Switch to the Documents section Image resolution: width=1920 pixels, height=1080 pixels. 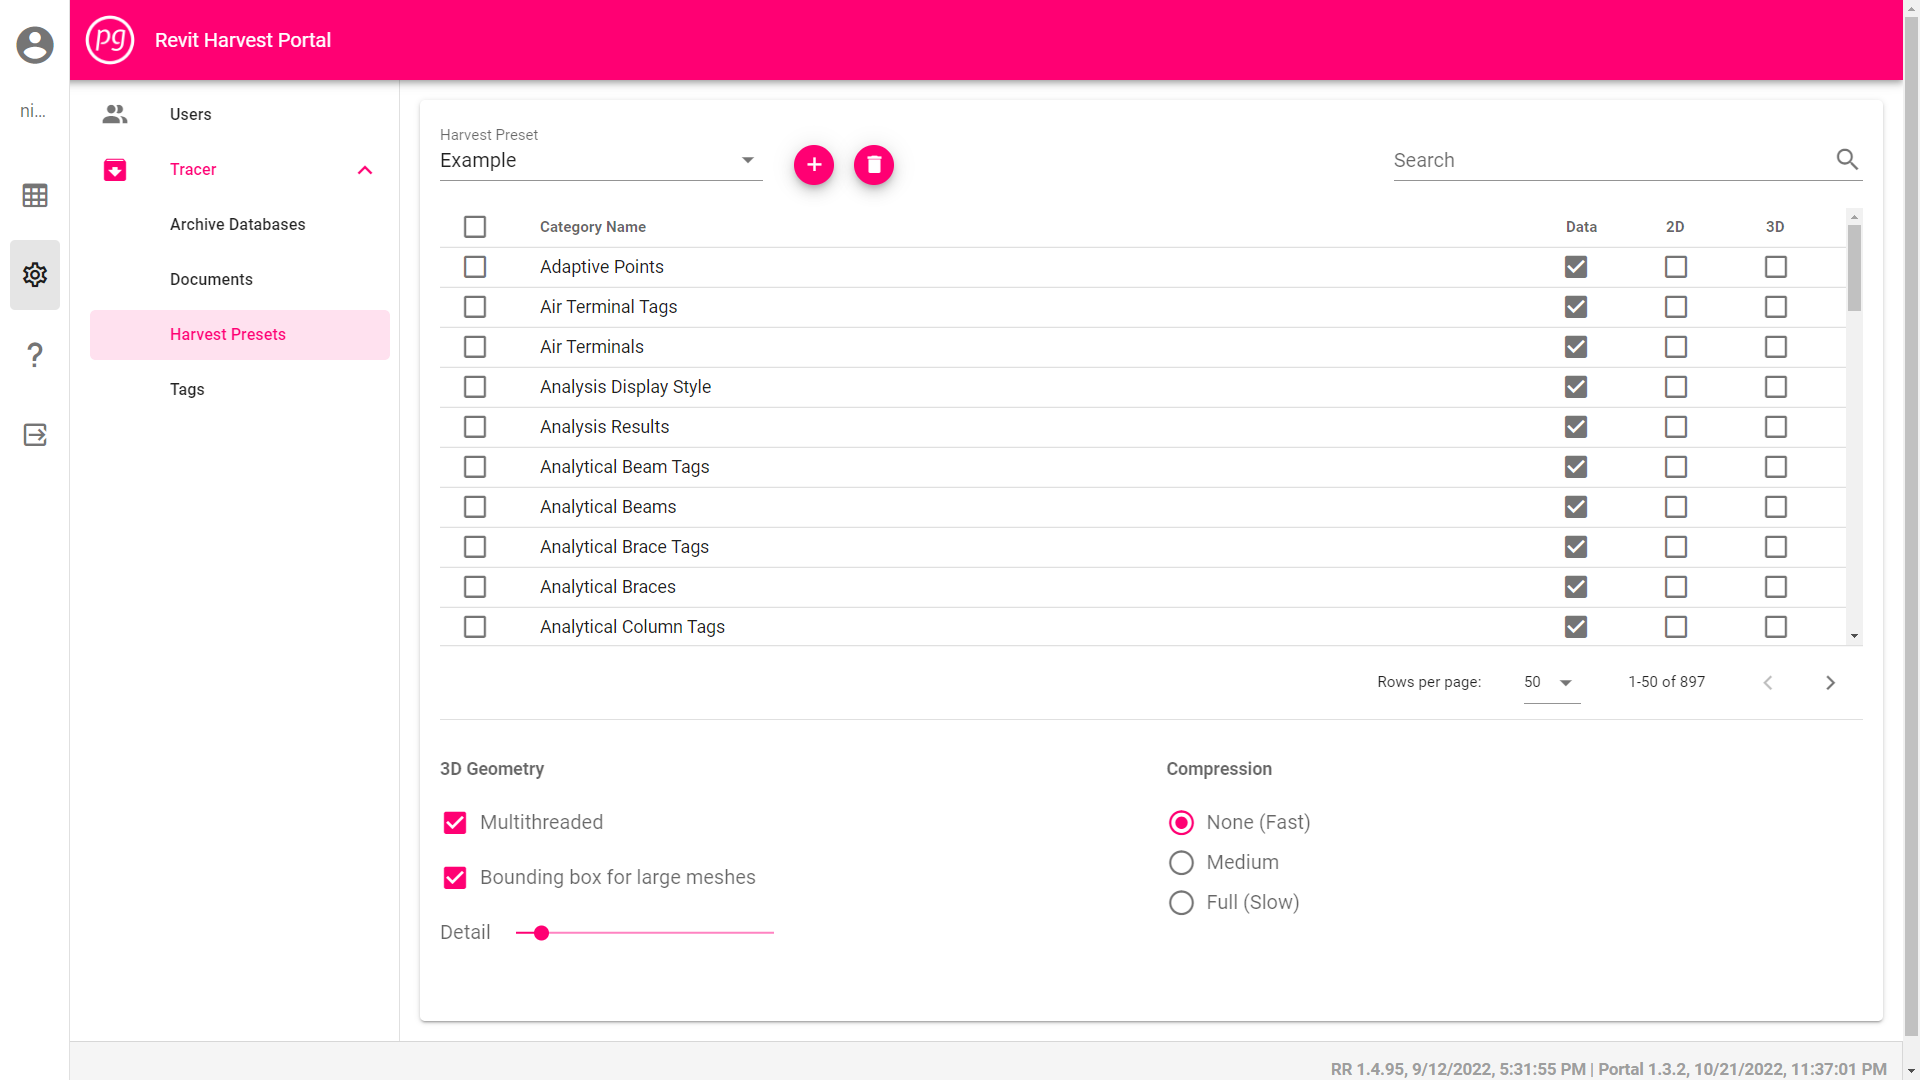tap(211, 279)
